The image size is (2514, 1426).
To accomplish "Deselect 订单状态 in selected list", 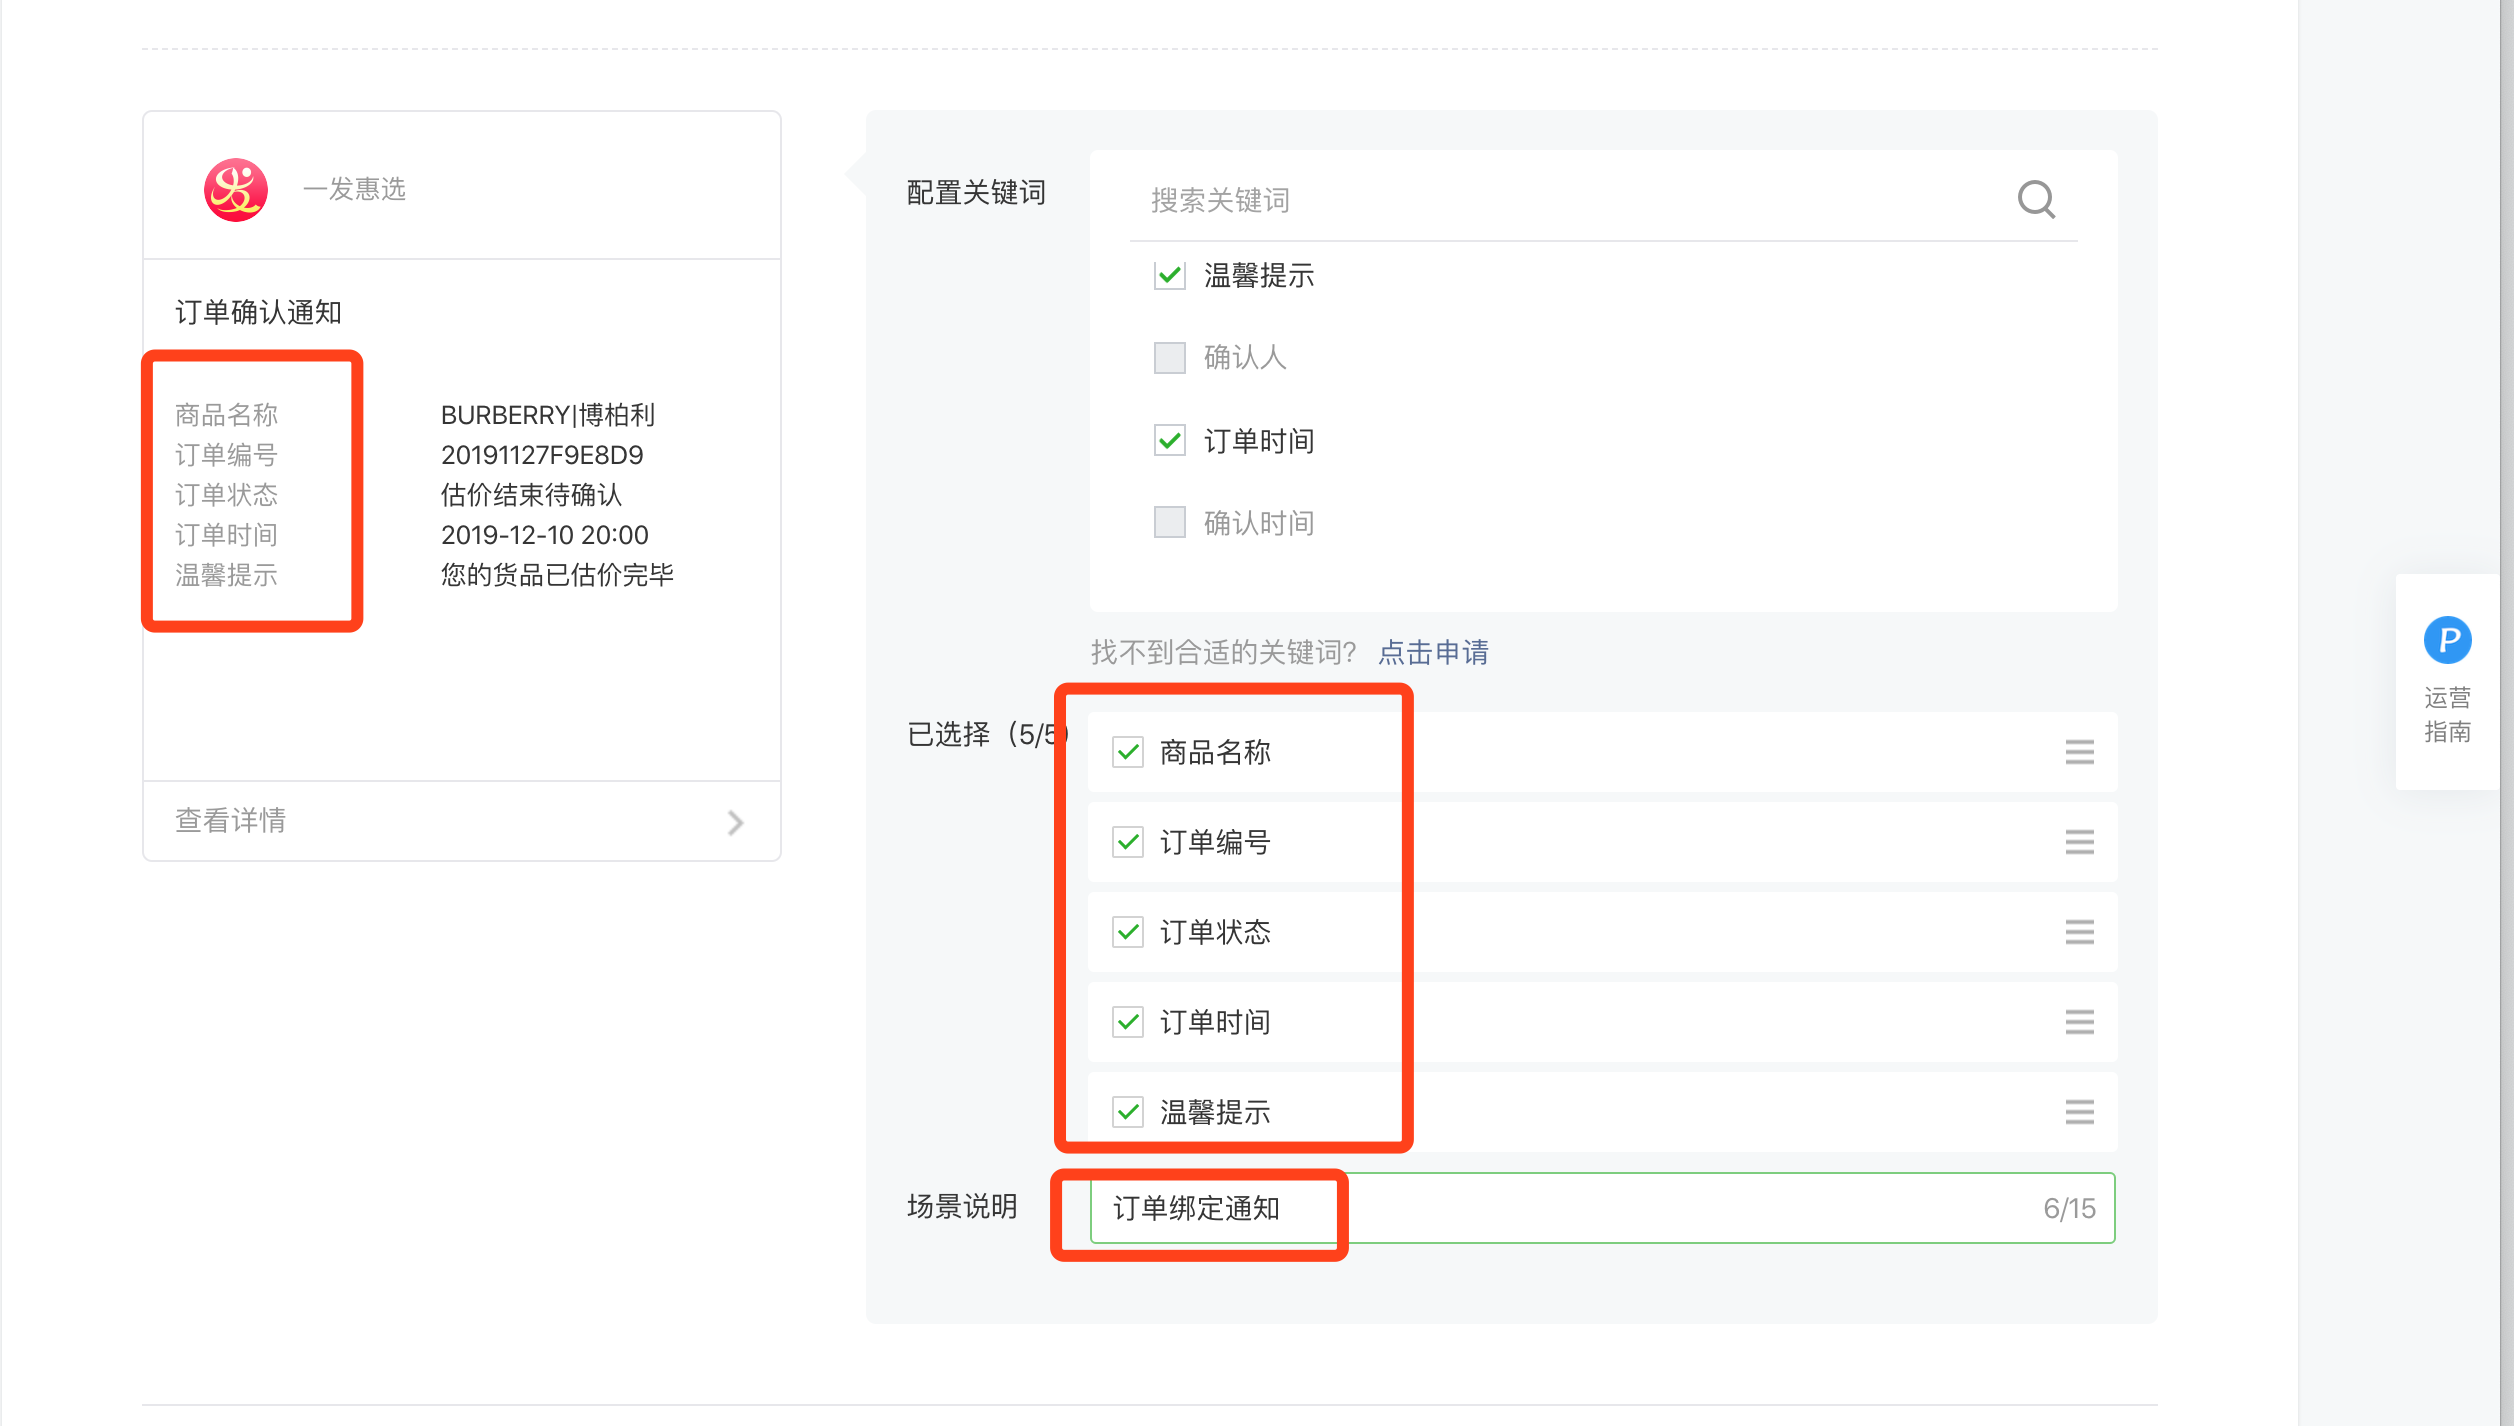I will (x=1128, y=932).
